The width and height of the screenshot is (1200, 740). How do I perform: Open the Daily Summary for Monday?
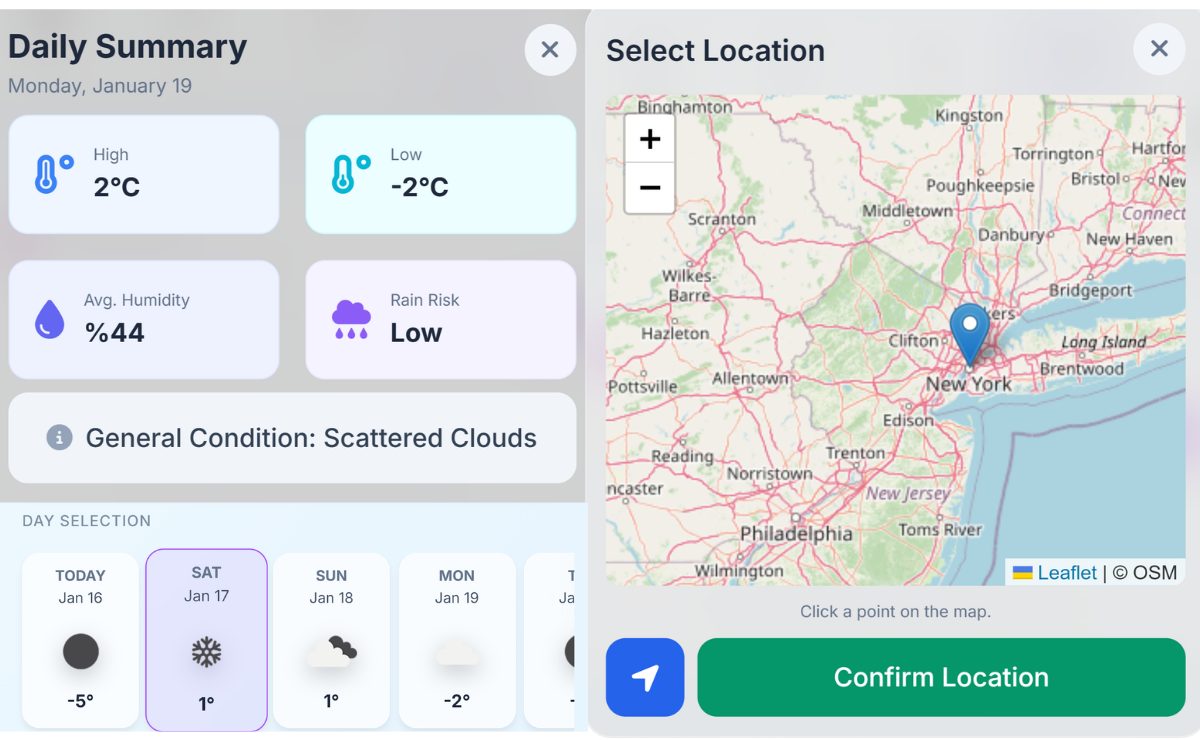tap(127, 47)
